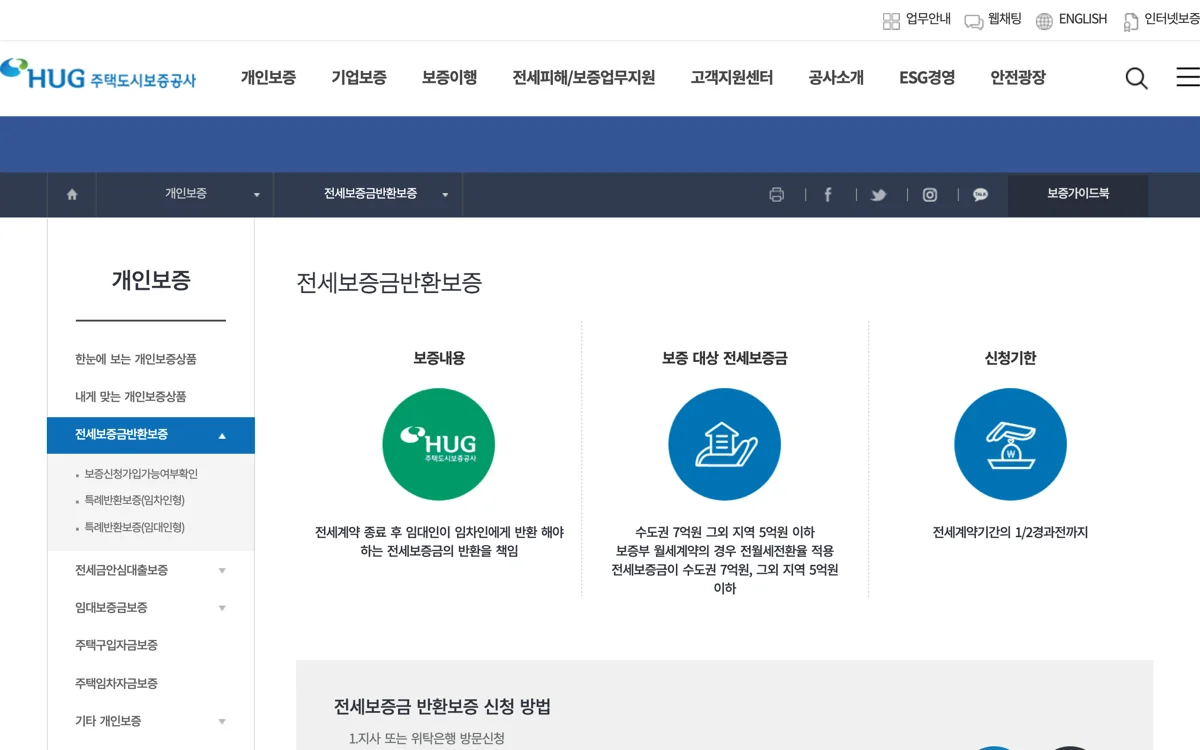Expand the 전세금안심대출보증 sidebar arrow
The width and height of the screenshot is (1200, 750).
pos(222,571)
